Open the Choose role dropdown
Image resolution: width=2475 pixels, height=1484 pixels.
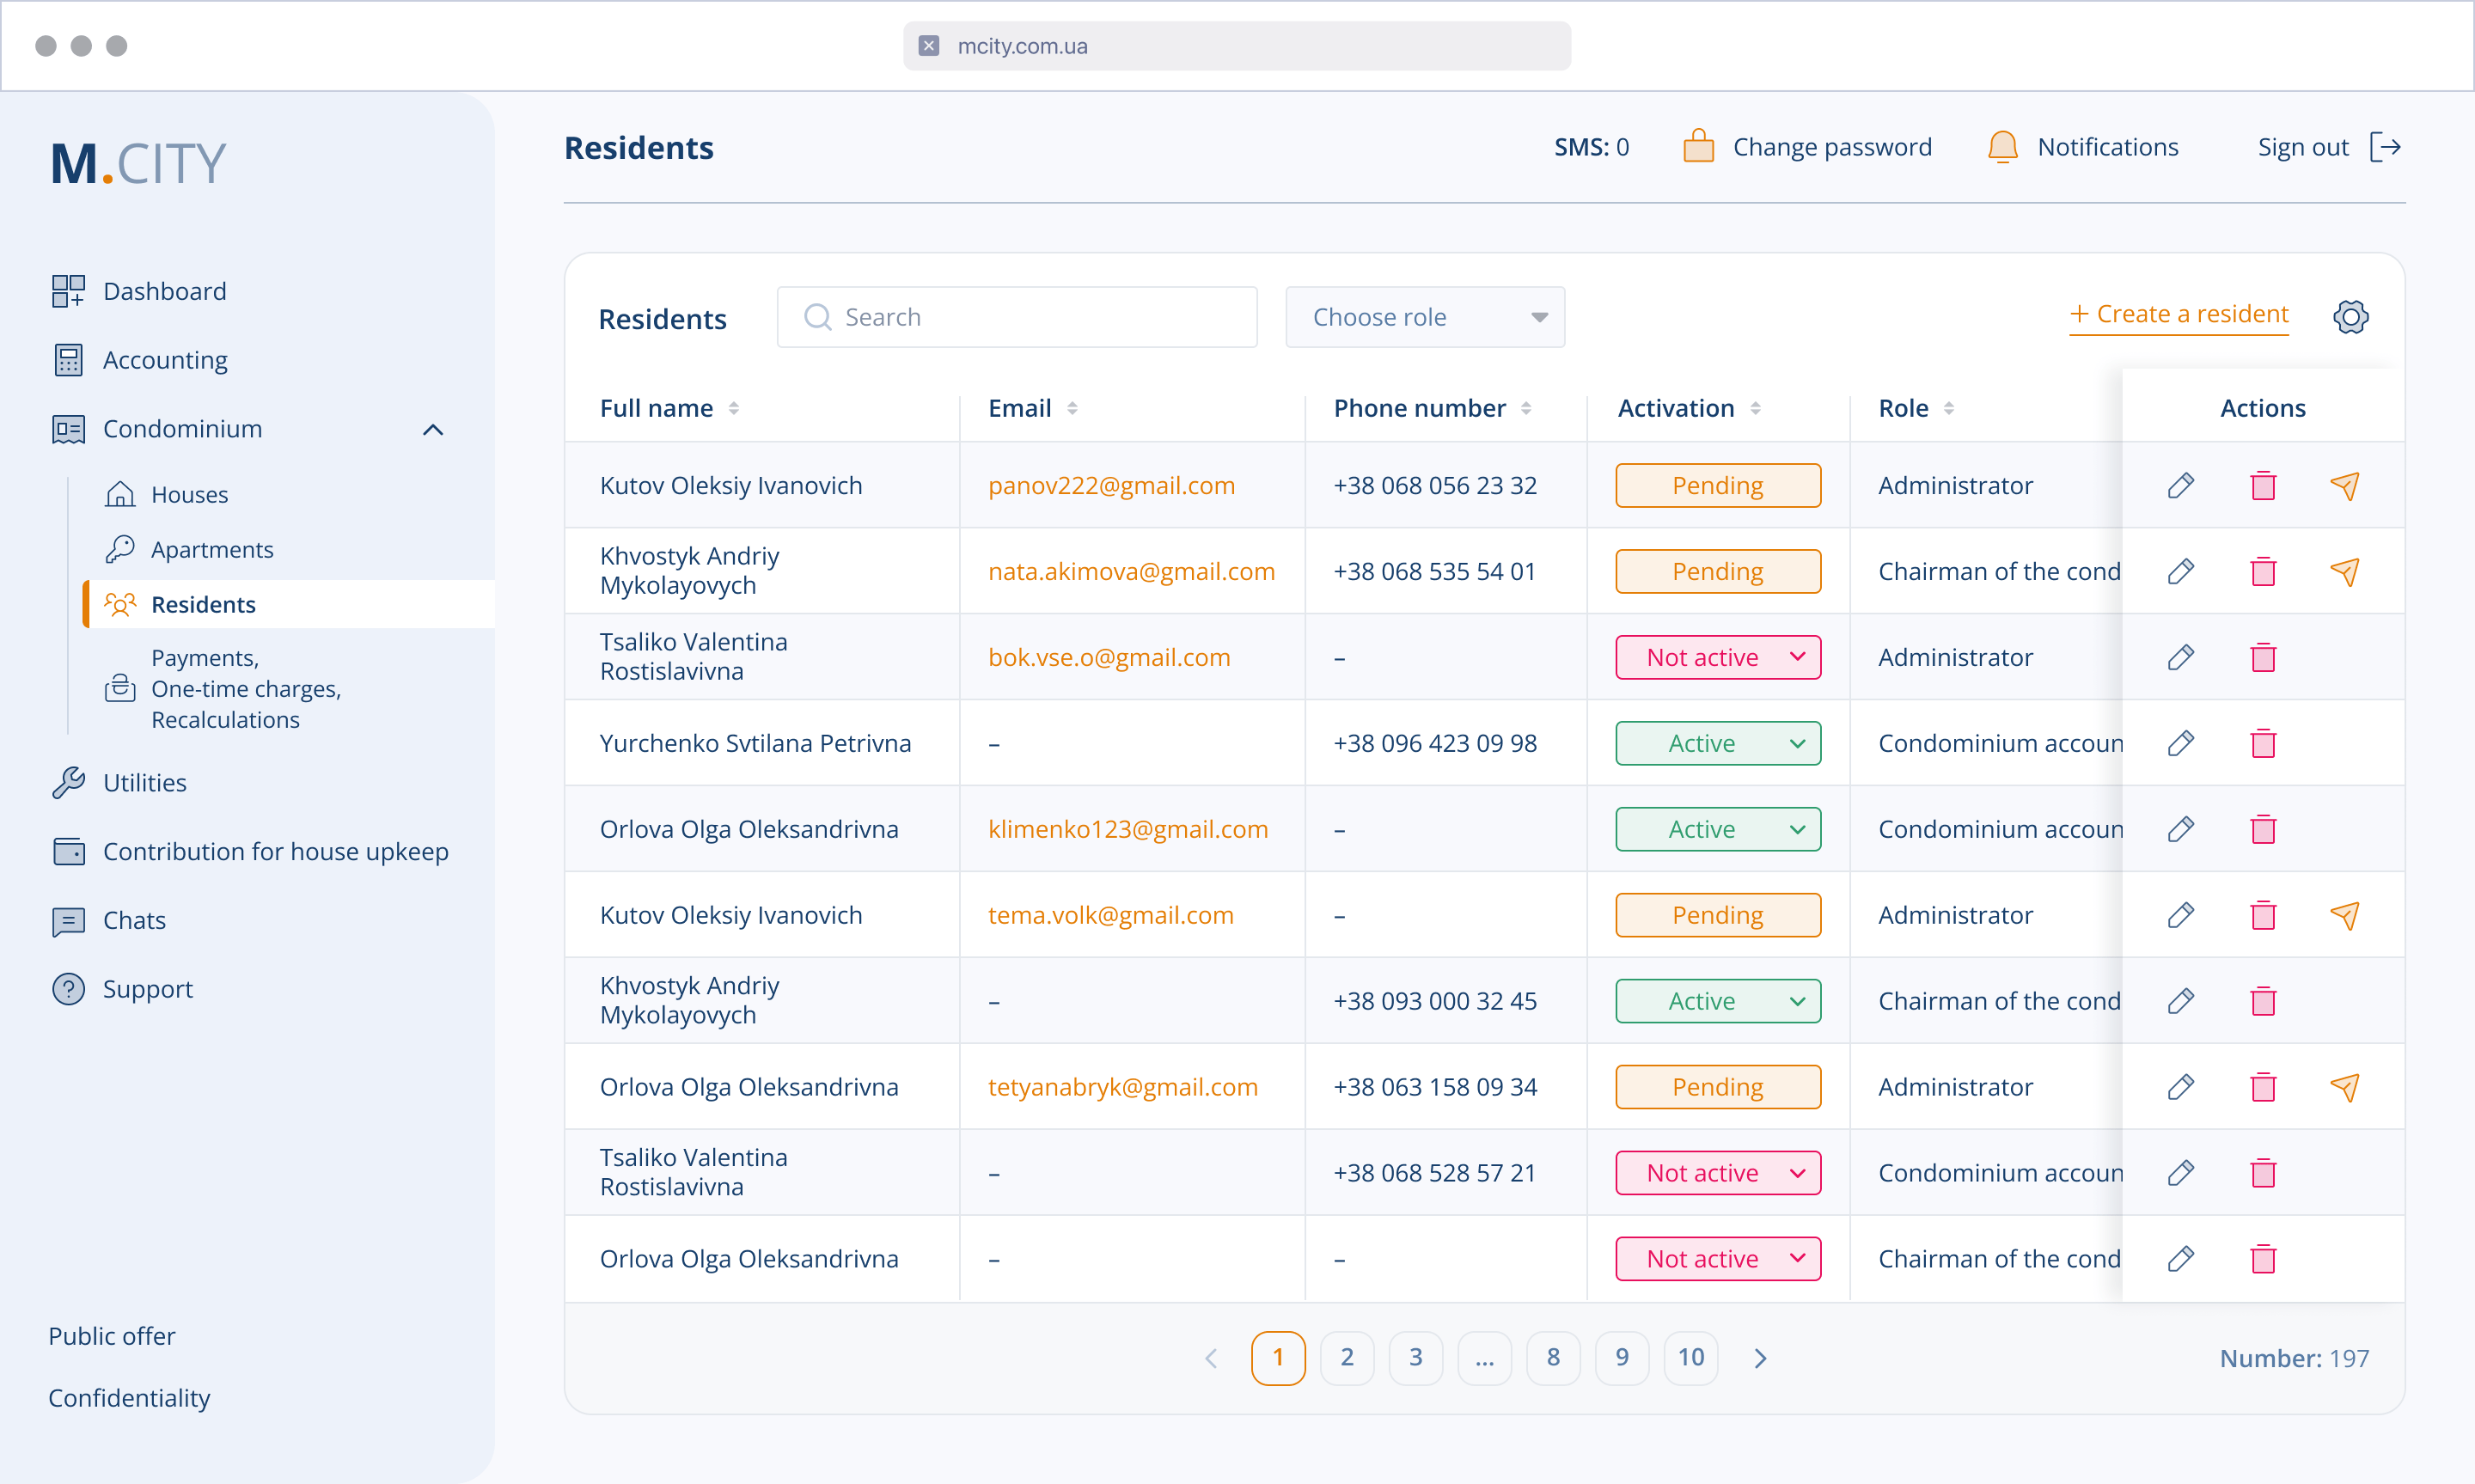point(1424,317)
